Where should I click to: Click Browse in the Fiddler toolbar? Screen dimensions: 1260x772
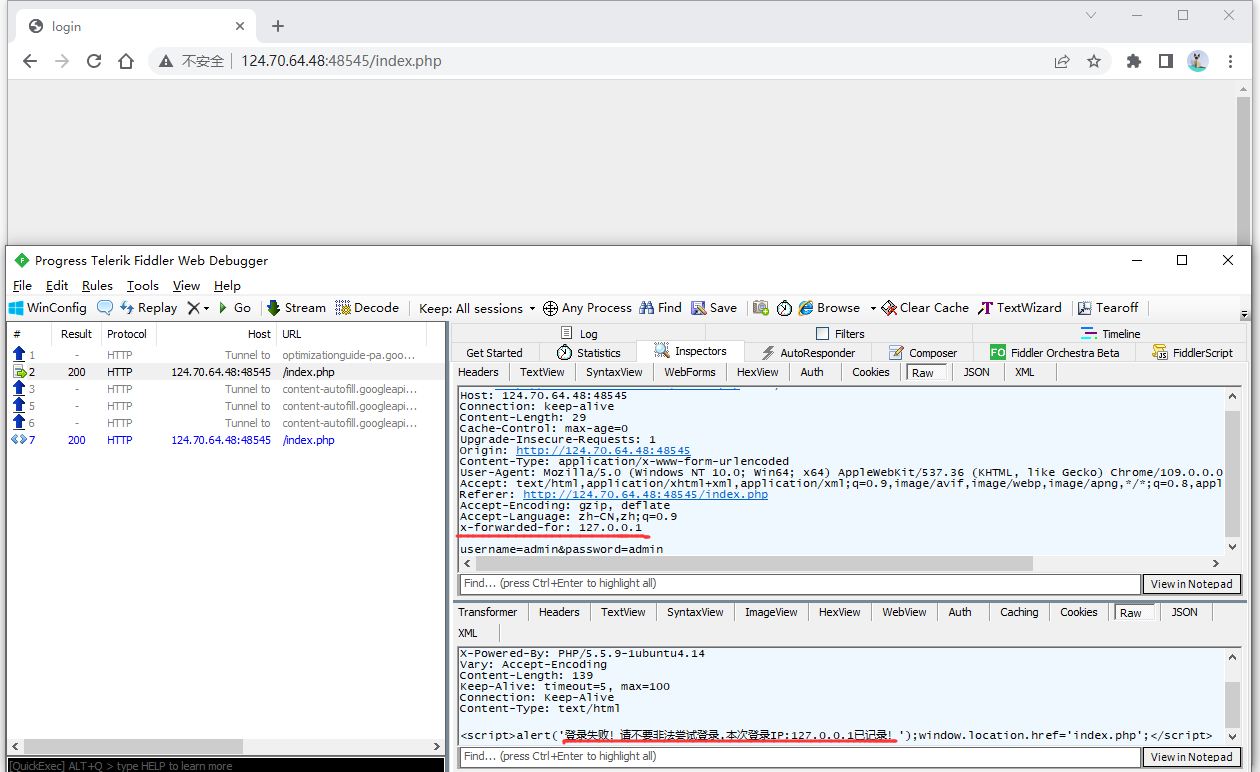tap(829, 308)
